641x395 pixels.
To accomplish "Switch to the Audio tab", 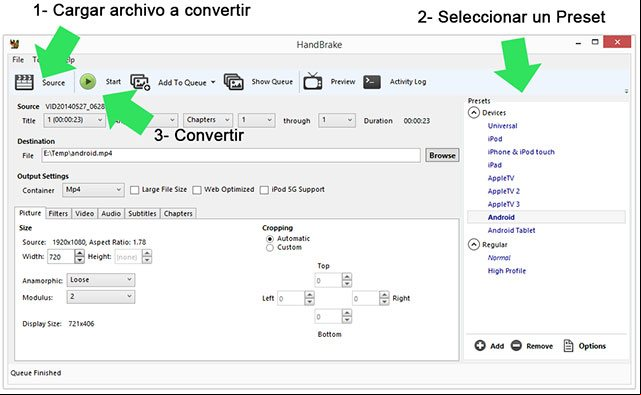I will (x=111, y=213).
